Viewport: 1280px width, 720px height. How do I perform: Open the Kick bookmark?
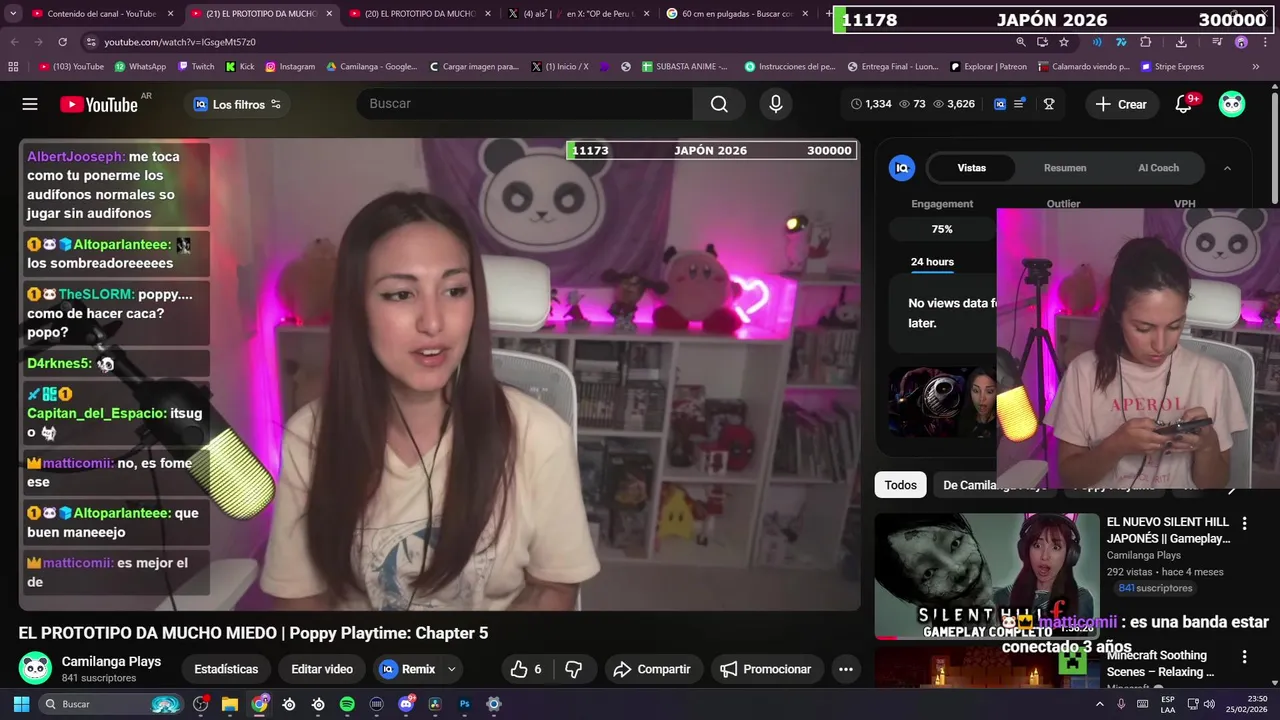[240, 67]
